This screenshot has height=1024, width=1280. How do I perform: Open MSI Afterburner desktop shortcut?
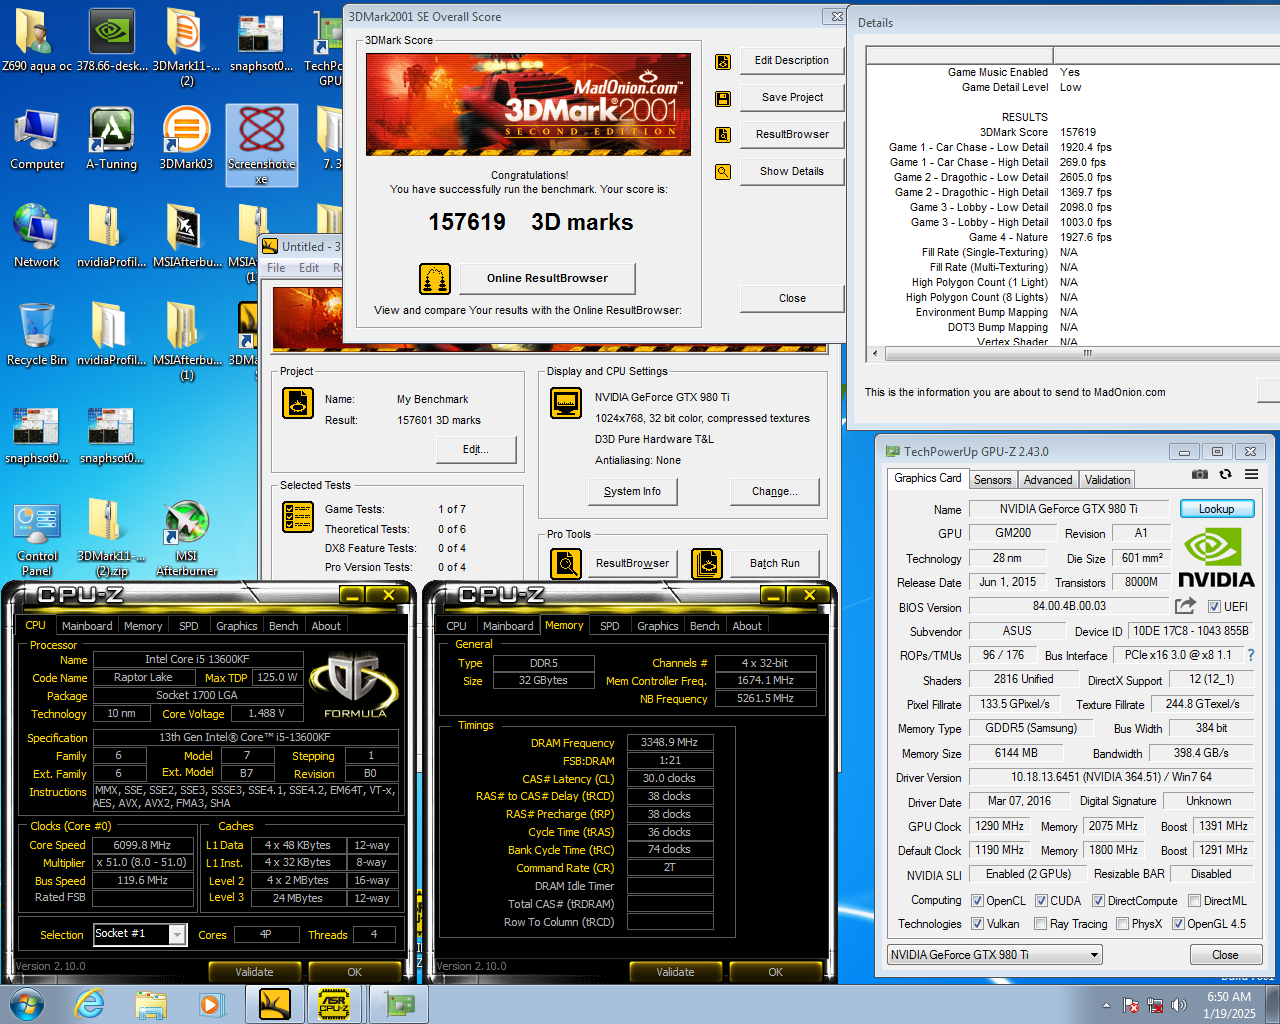(186, 538)
